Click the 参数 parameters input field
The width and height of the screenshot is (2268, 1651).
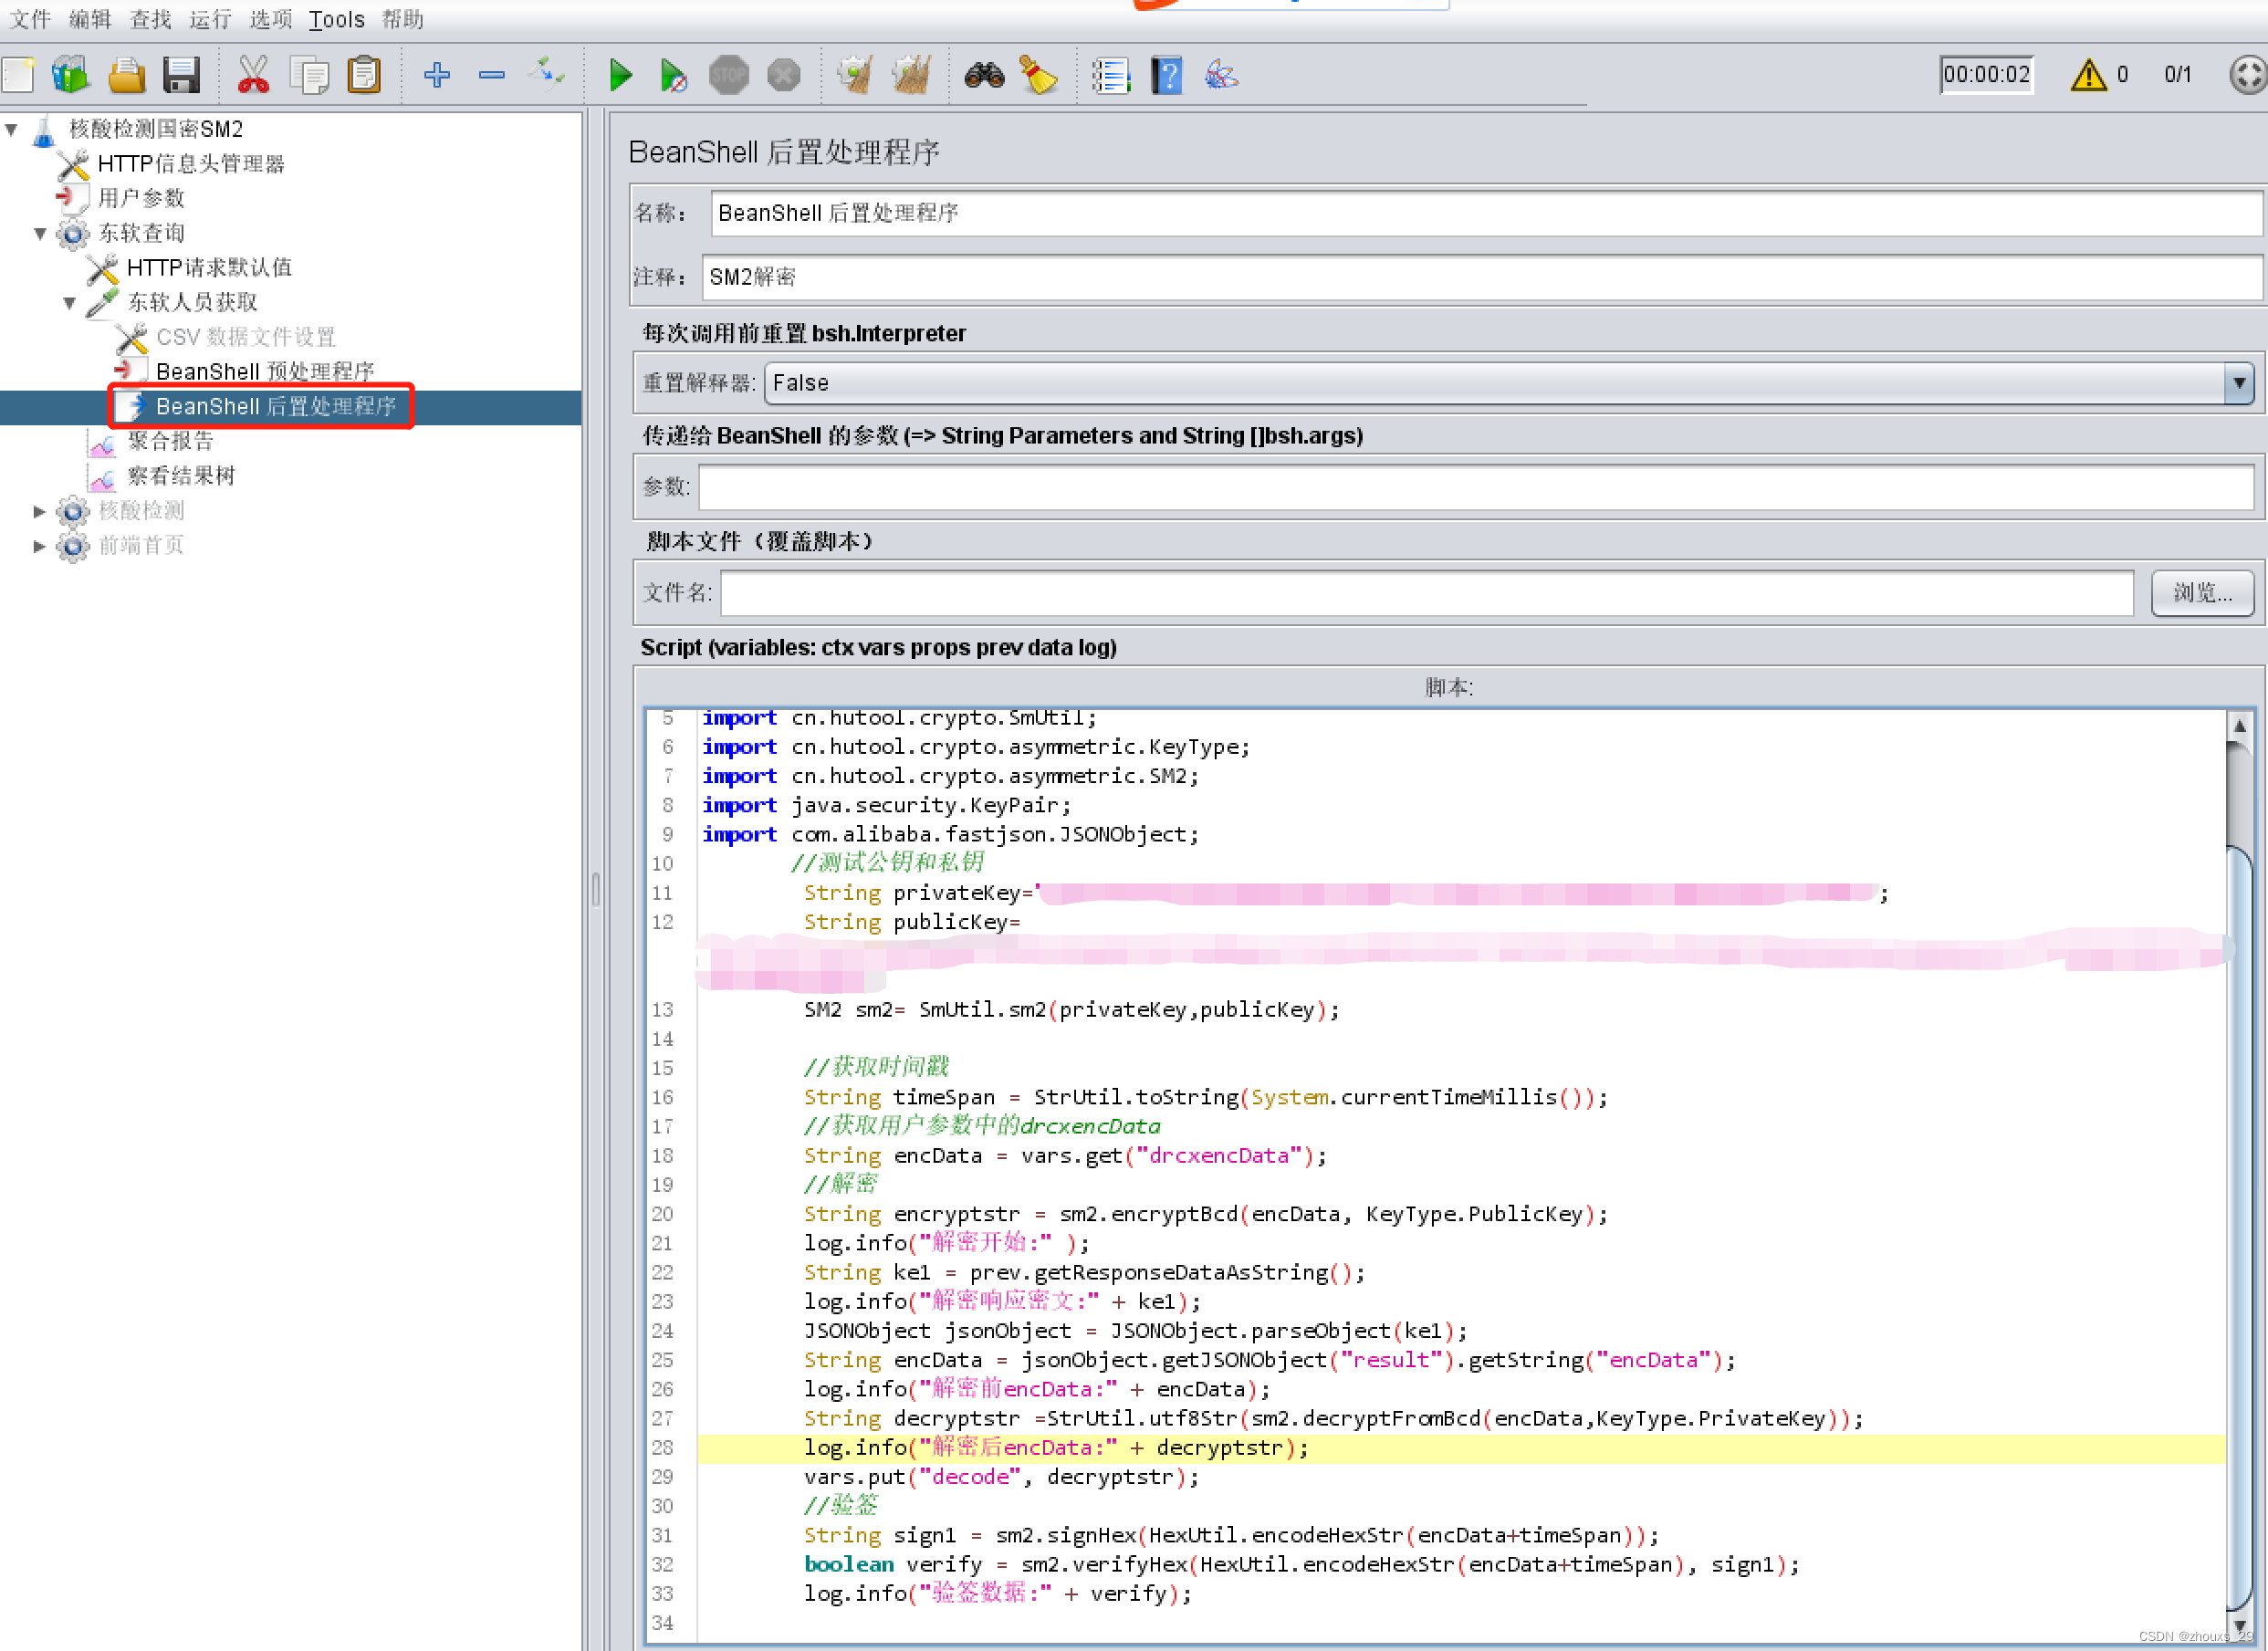1475,487
